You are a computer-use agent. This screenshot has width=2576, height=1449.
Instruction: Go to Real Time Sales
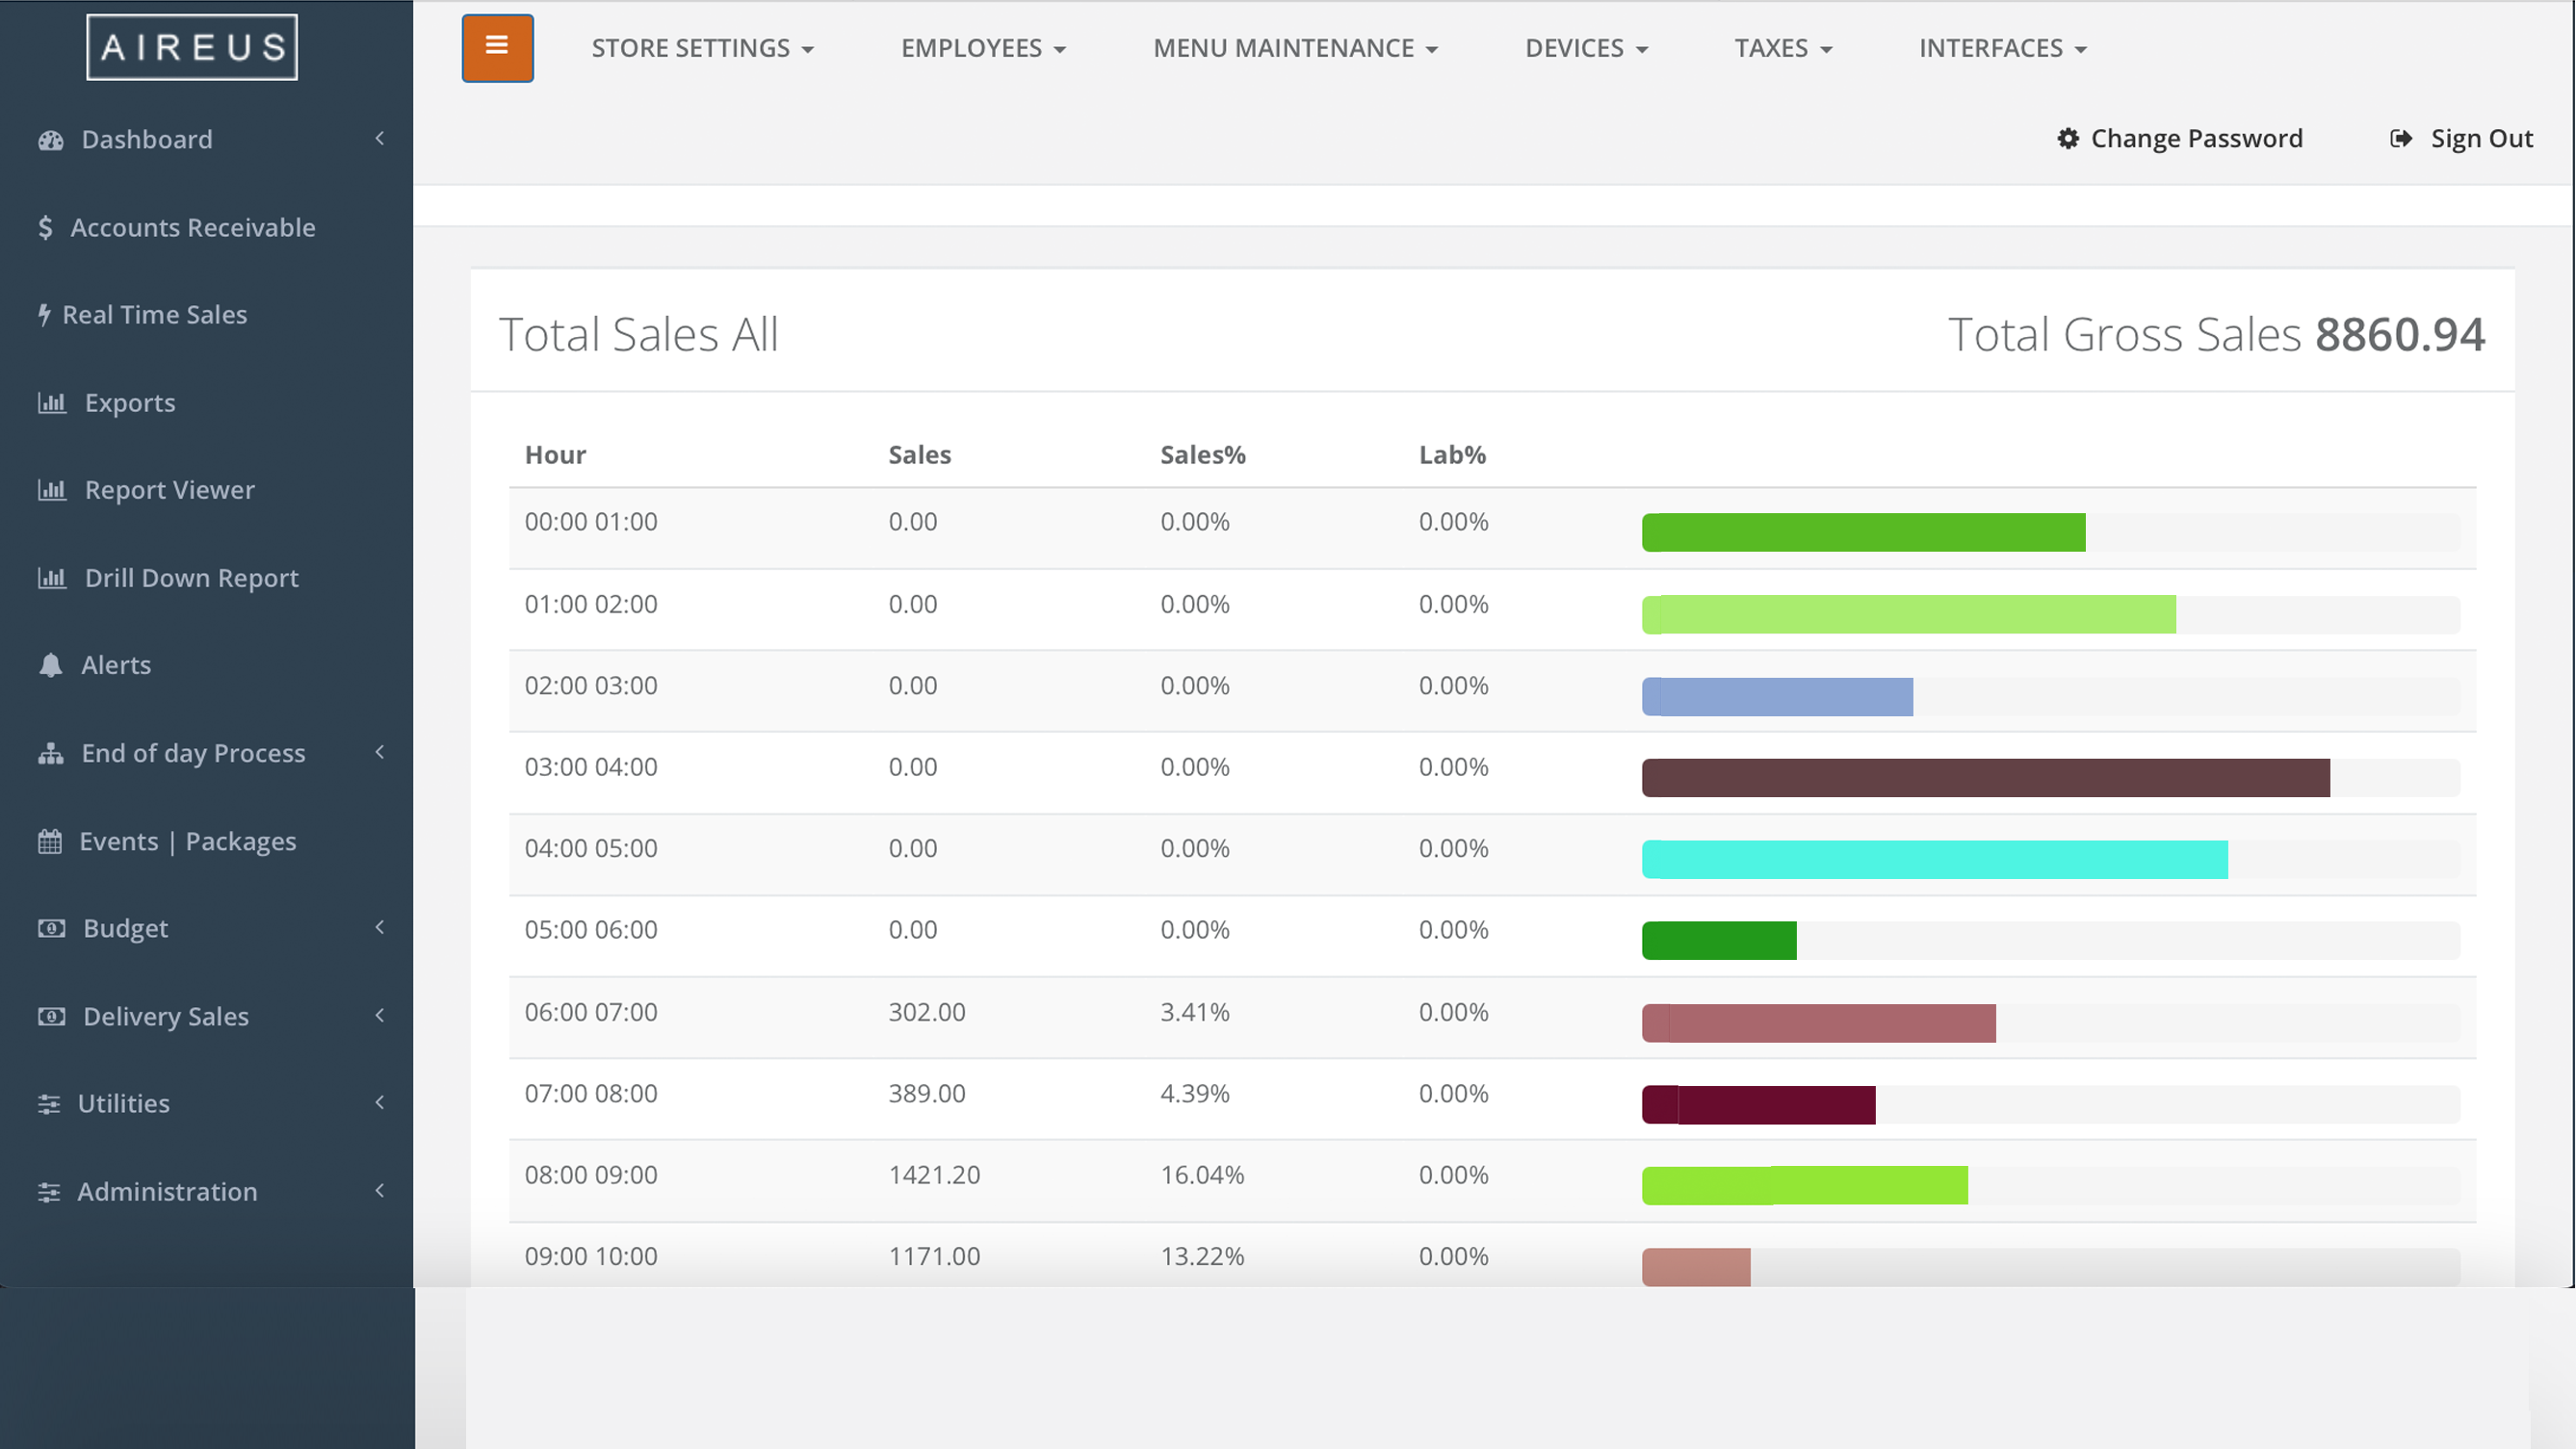(155, 315)
